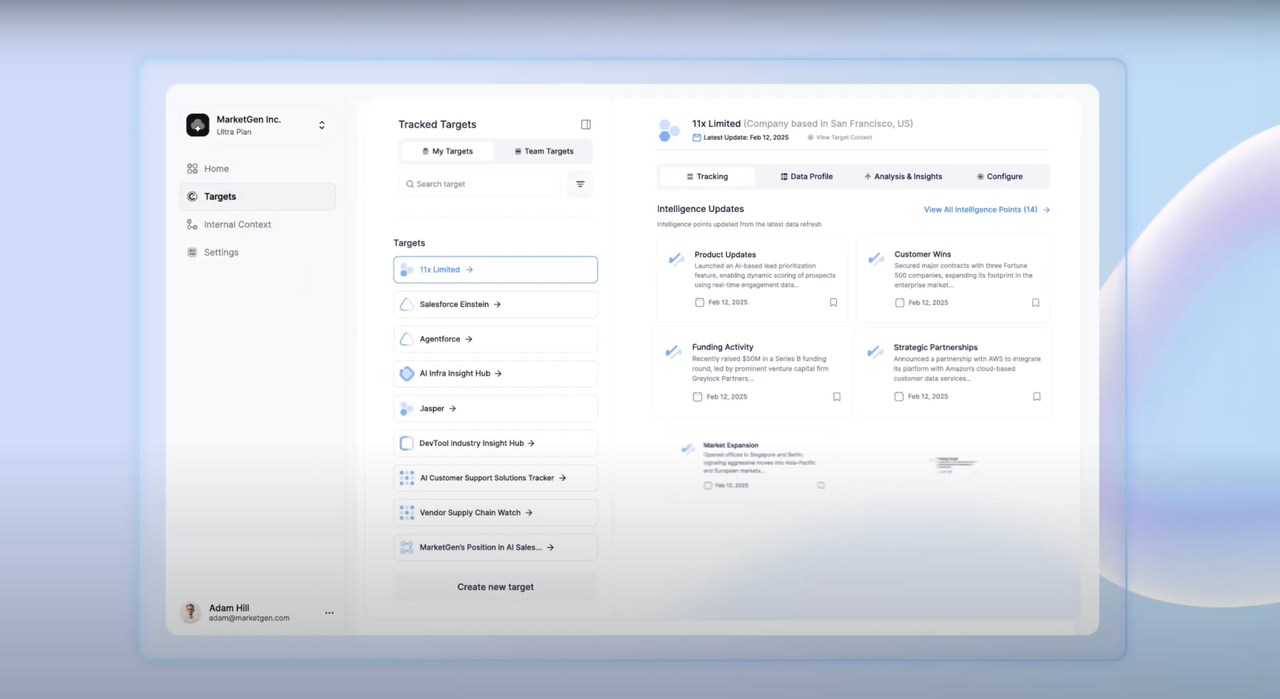Bookmark the Market Expansion card
This screenshot has width=1280, height=699.
coord(821,486)
